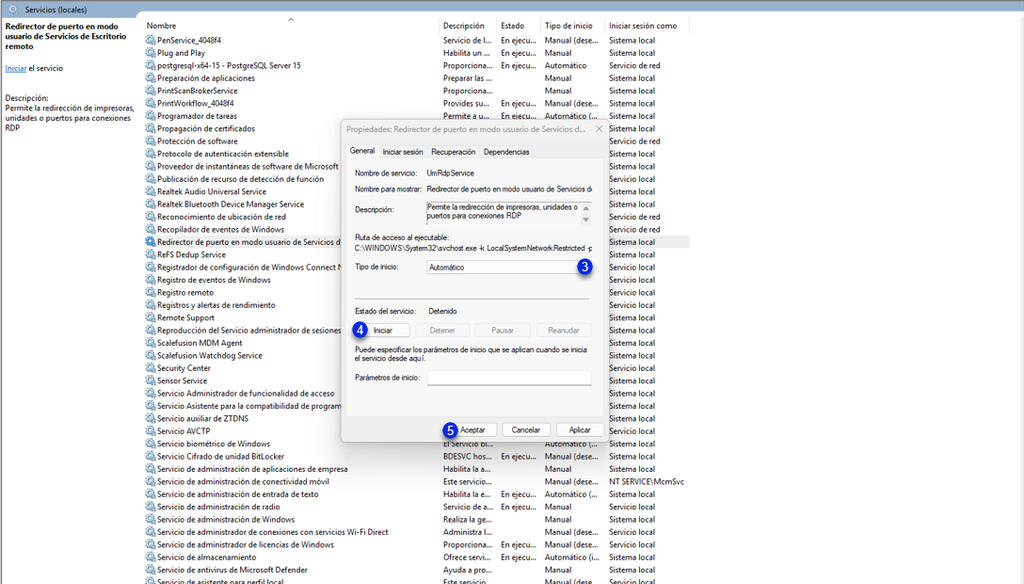The width and height of the screenshot is (1024, 584).
Task: Click gear icon beside Servicio biométrico de Windows
Action: coord(150,444)
